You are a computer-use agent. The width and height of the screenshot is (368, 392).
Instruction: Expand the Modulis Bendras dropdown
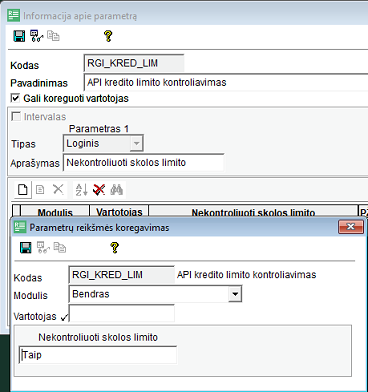[x=235, y=294]
